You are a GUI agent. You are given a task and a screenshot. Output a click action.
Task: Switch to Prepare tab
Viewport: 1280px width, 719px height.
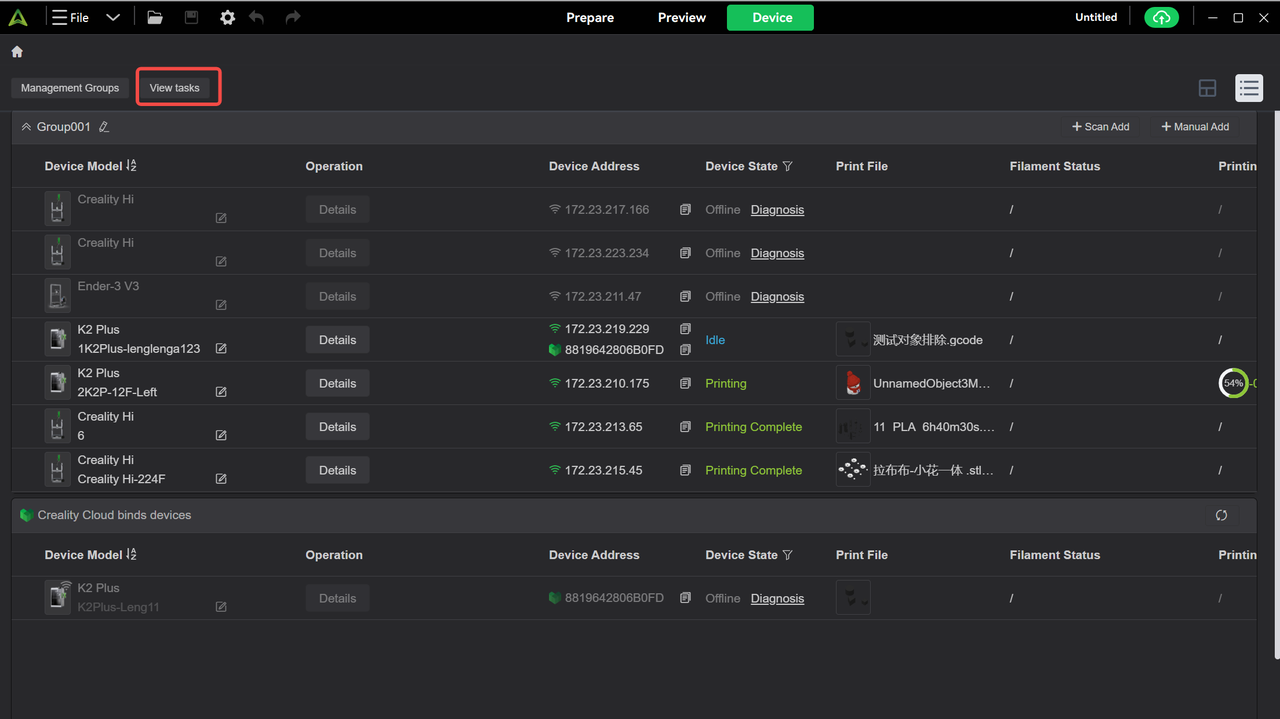[590, 17]
